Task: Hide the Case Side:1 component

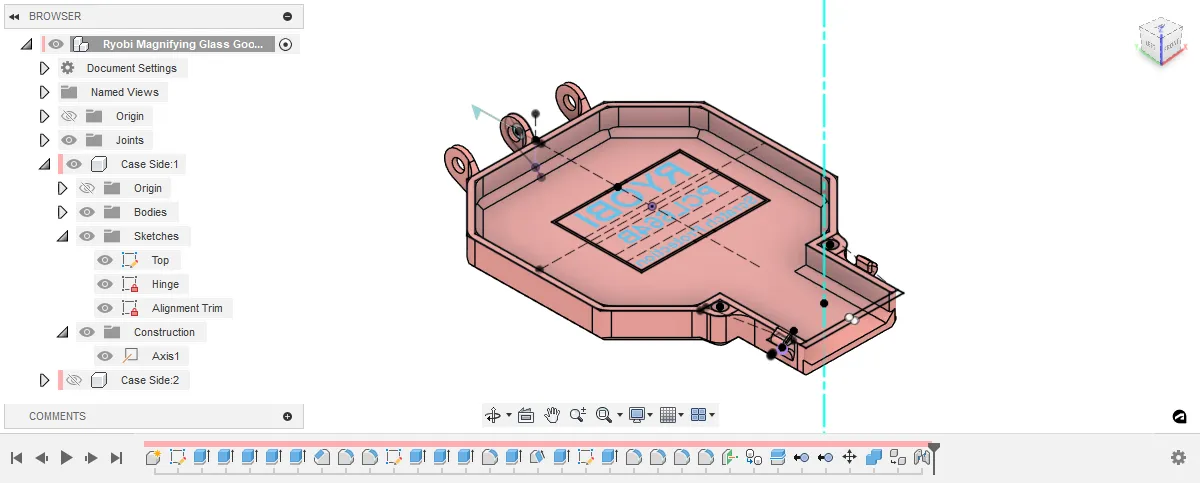Action: [74, 164]
